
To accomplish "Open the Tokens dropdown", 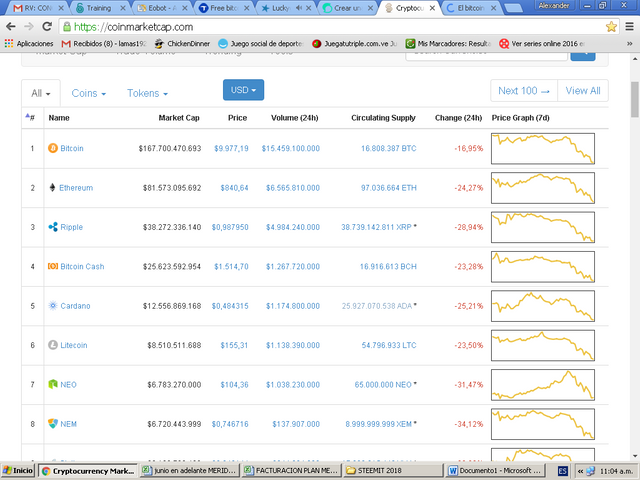I will (x=147, y=93).
